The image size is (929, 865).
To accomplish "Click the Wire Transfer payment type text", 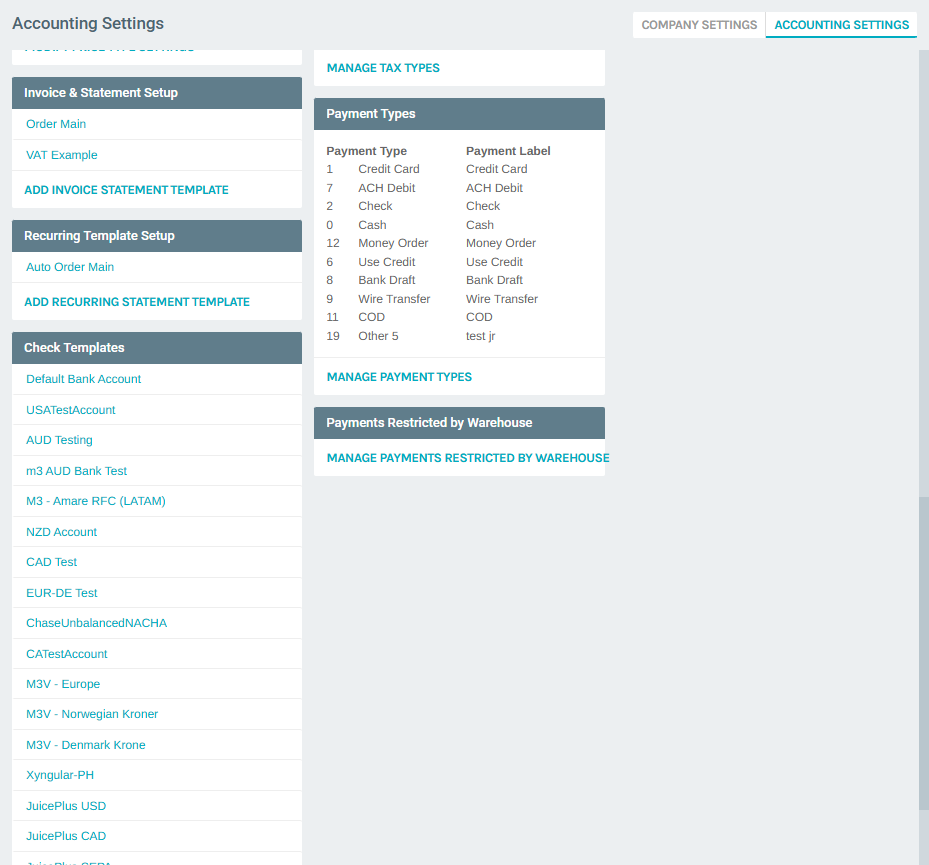I will pos(394,299).
